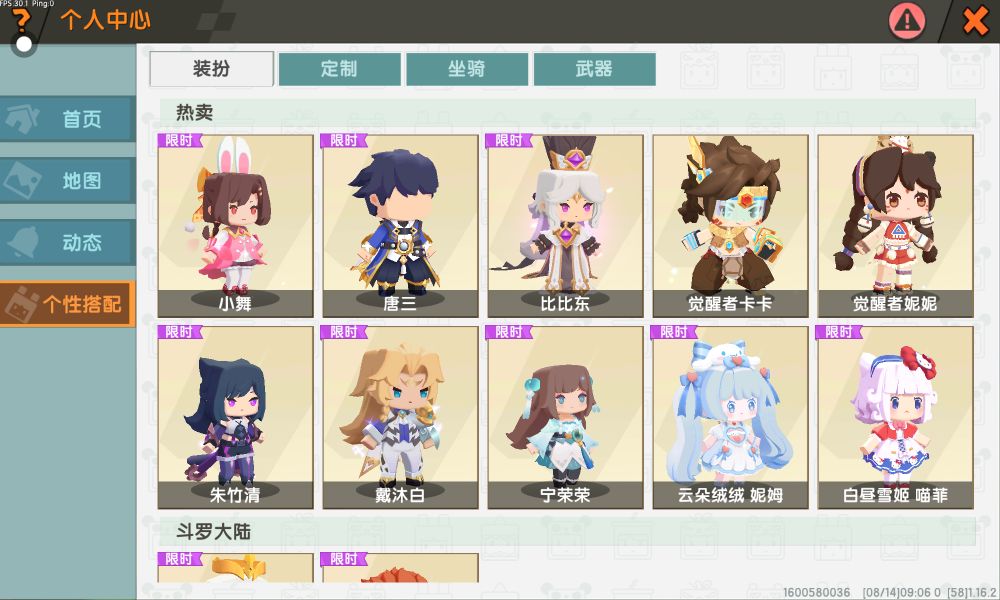Switch to the 装扮 tab

click(x=212, y=69)
